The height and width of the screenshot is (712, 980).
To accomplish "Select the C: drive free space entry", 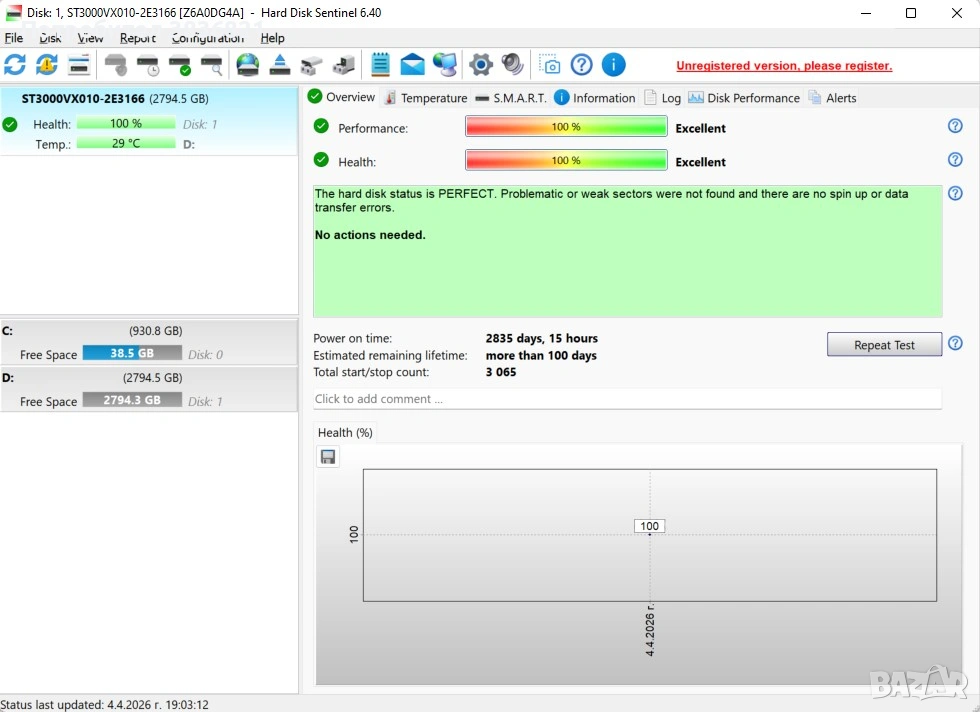I will [131, 353].
